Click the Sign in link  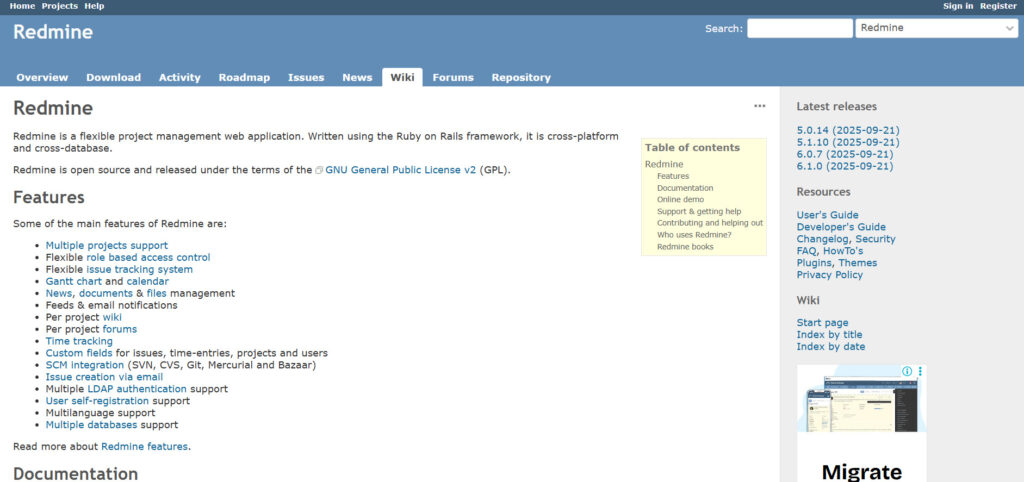coord(958,6)
